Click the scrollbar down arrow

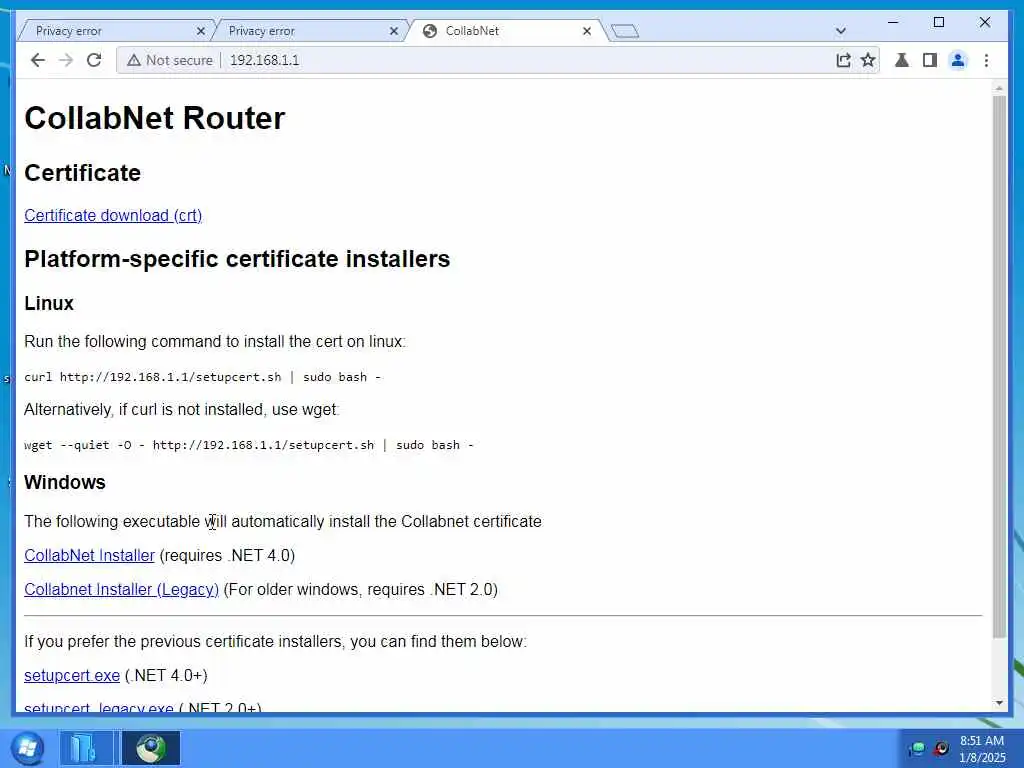pyautogui.click(x=999, y=703)
